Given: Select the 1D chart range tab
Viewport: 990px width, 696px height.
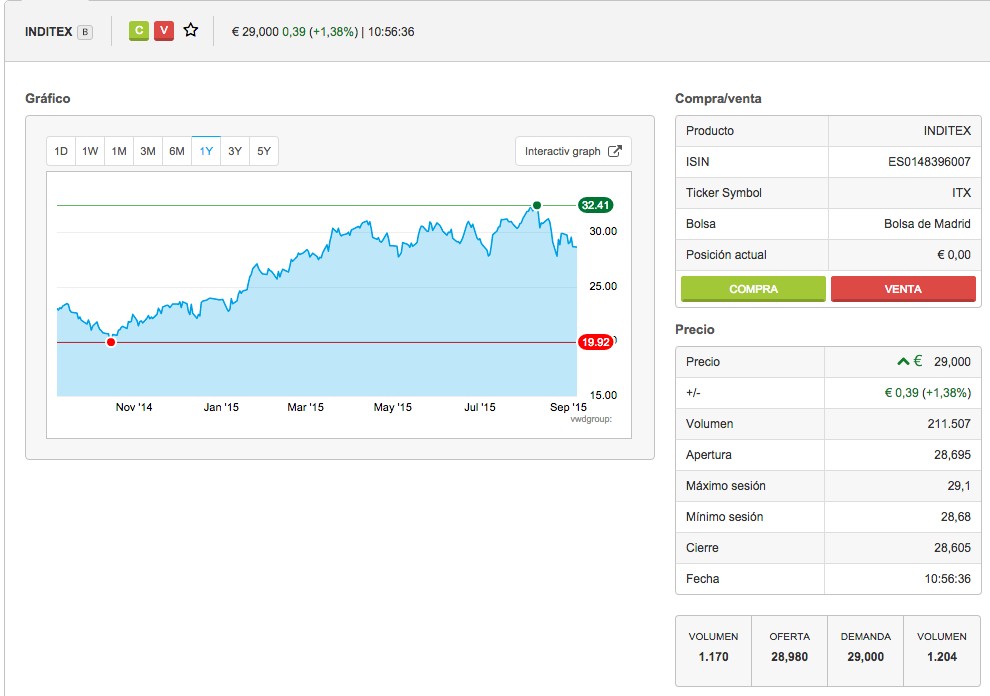Looking at the screenshot, I should coord(61,151).
